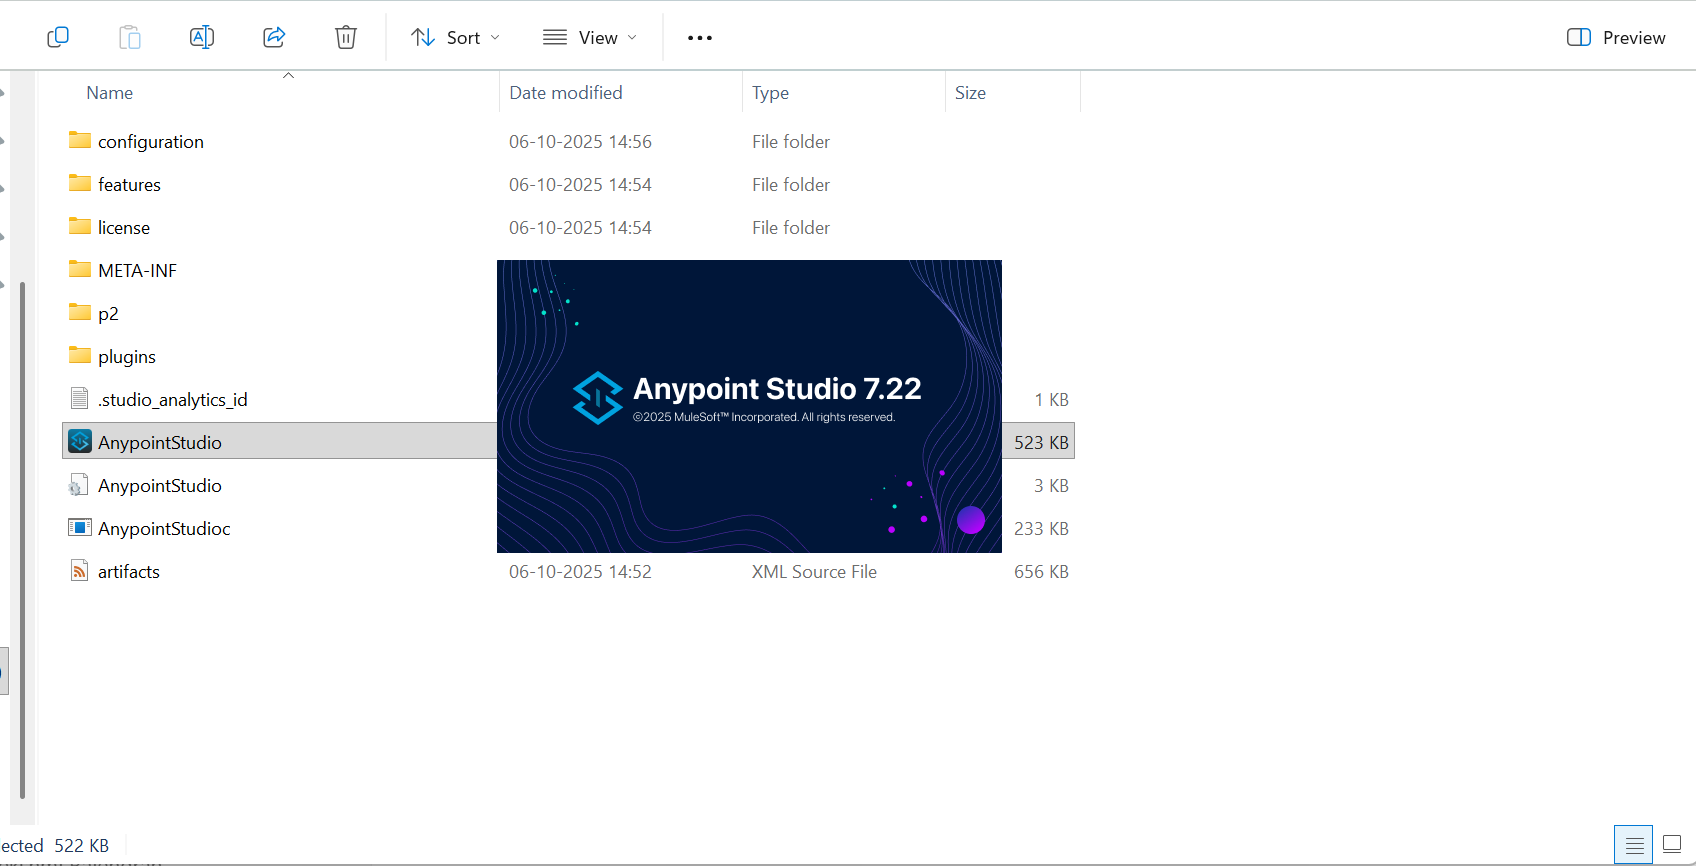1696x866 pixels.
Task: Sort files by Type column header
Action: coord(771,93)
